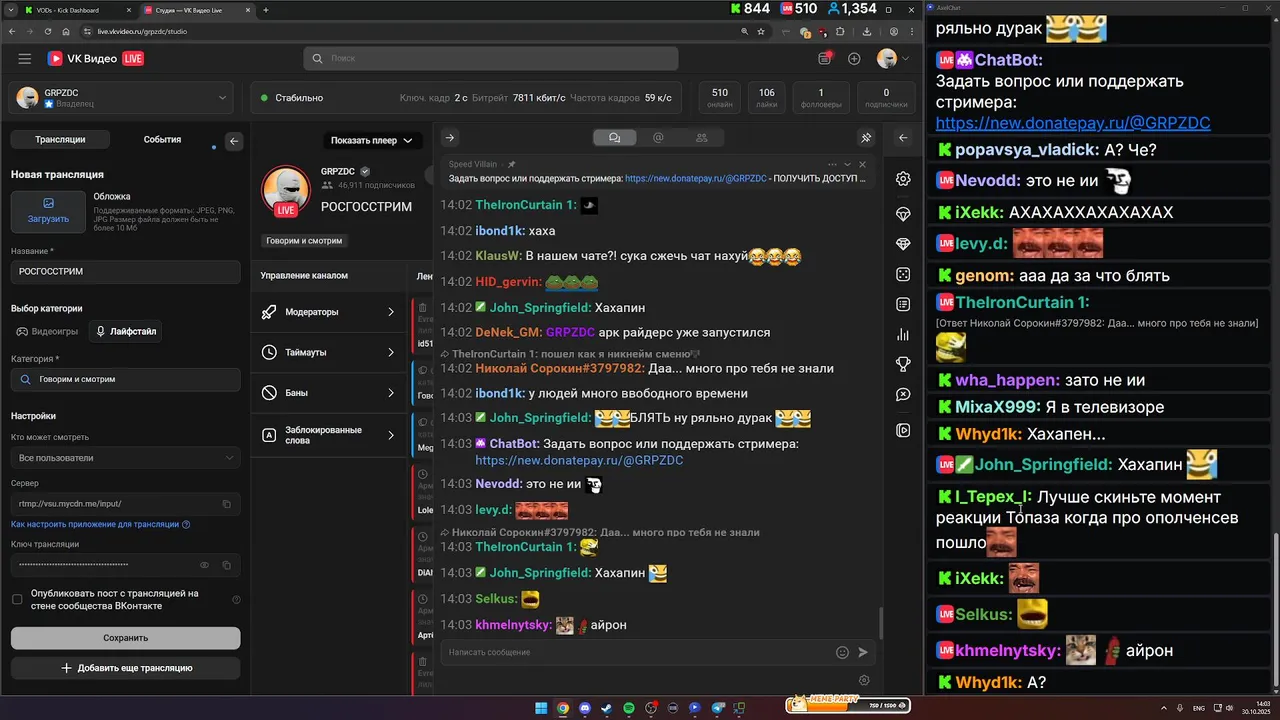Open Spotify from the taskbar
Viewport: 1280px width, 720px height.
629,708
